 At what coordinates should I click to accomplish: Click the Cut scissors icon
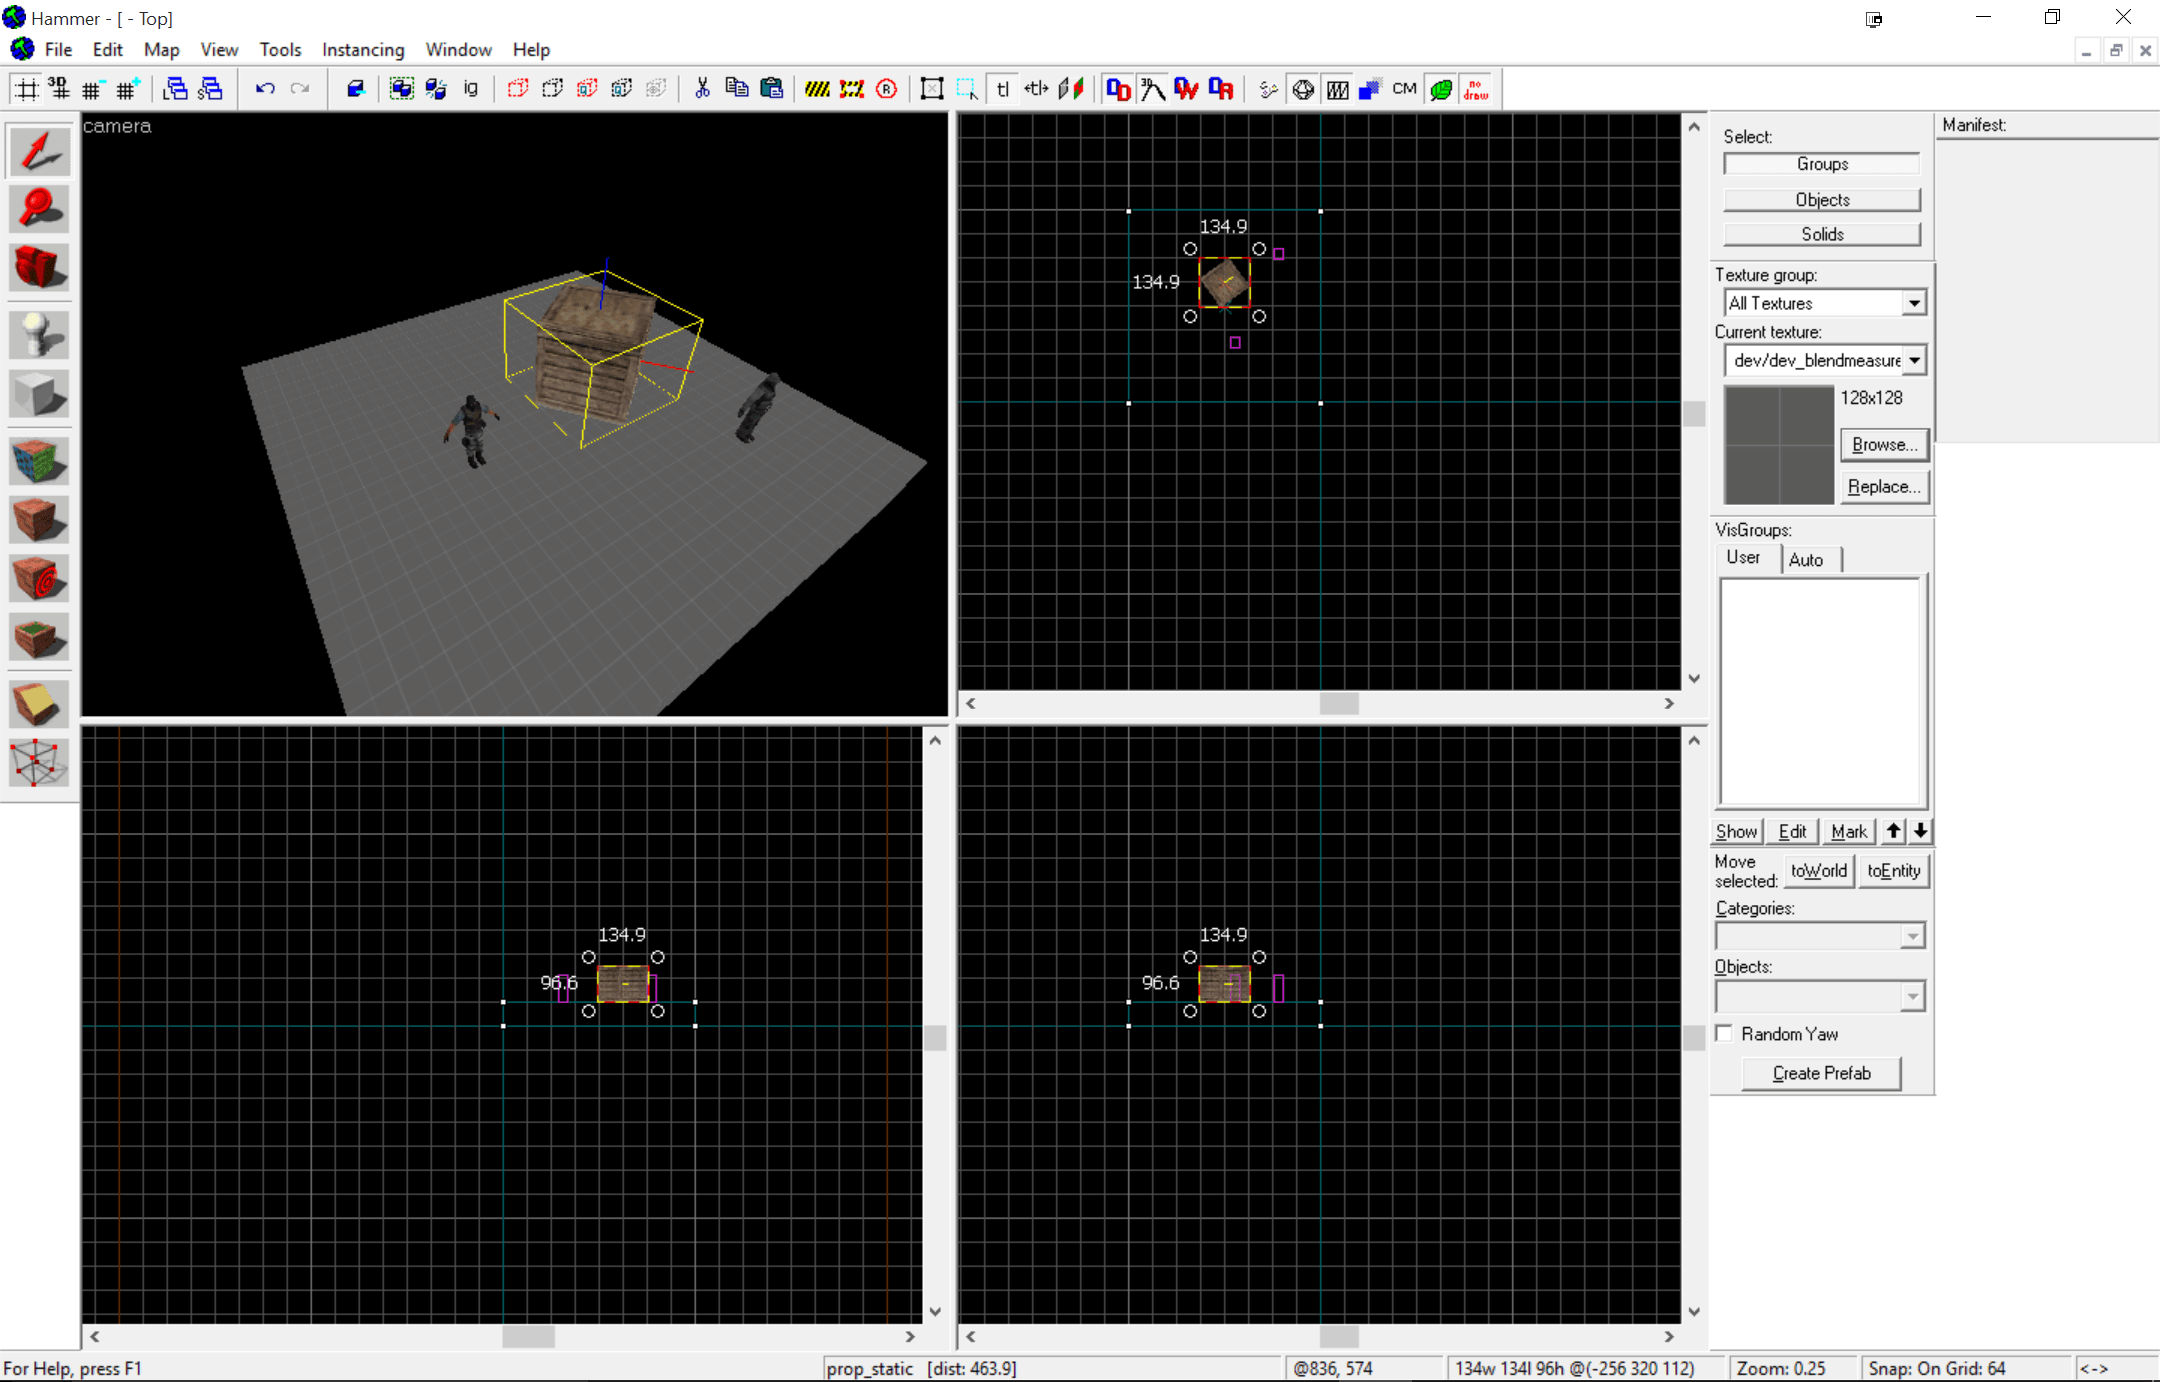tap(702, 89)
